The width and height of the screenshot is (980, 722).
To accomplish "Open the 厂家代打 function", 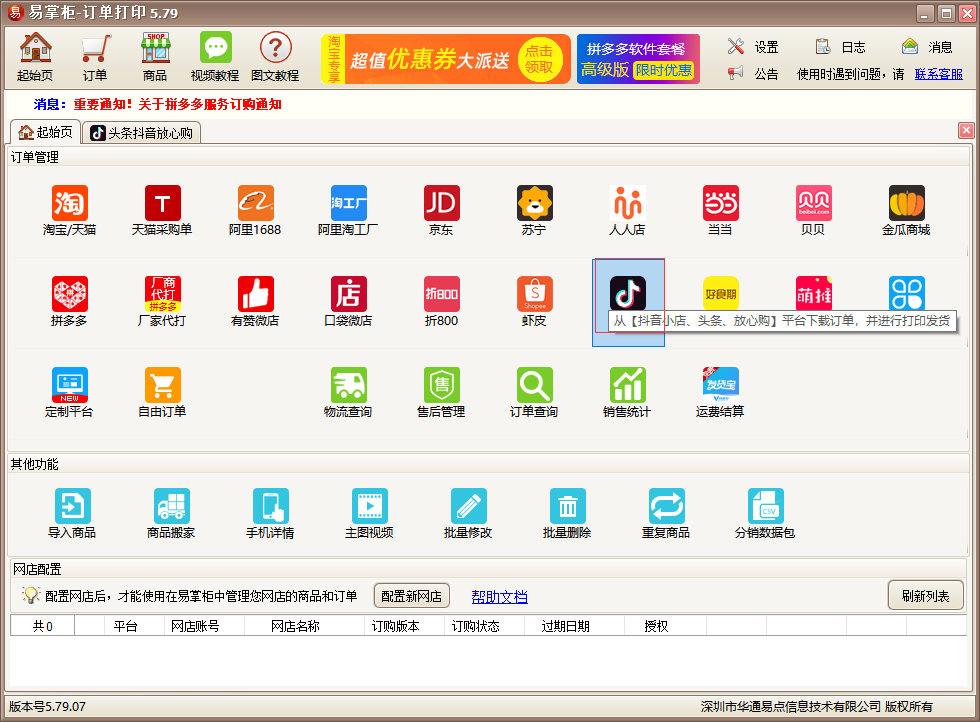I will [162, 302].
